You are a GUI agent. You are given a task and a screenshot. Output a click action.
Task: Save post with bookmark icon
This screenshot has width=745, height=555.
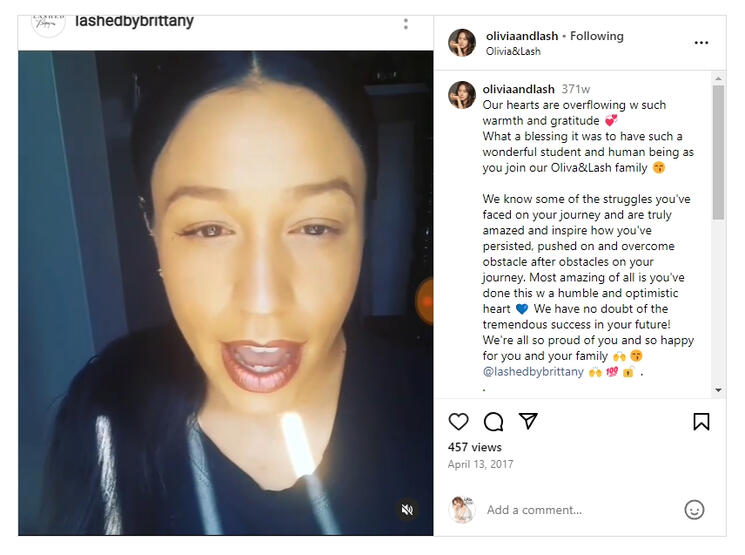[701, 421]
